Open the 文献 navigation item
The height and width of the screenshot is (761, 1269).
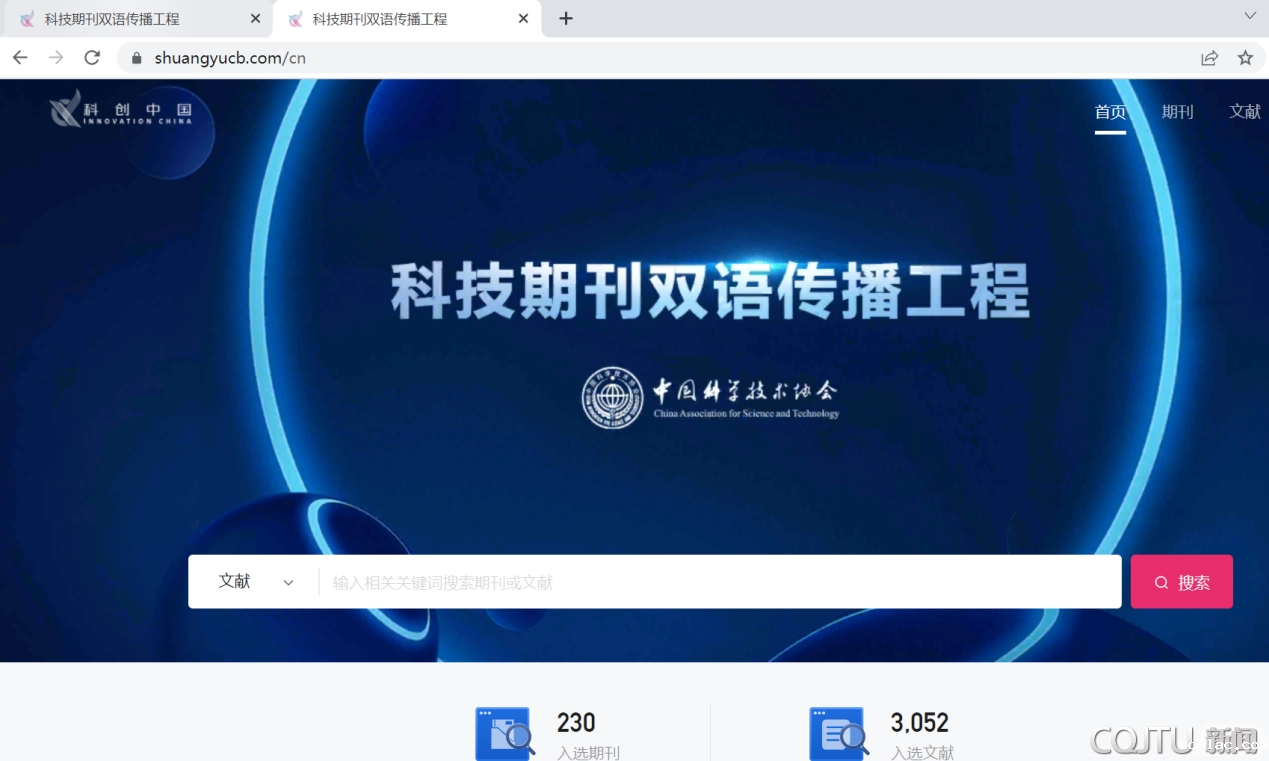[x=1244, y=112]
